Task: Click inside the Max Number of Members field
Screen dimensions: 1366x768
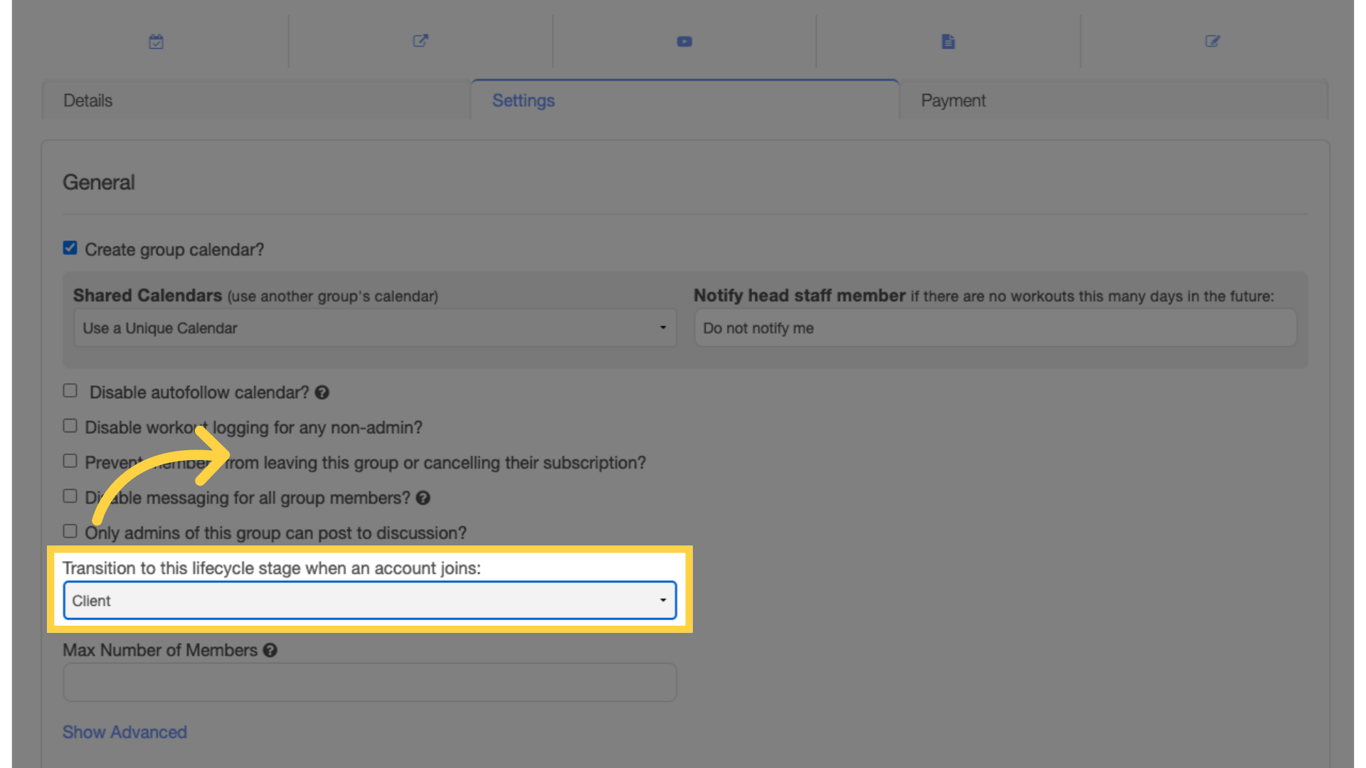Action: [x=370, y=682]
